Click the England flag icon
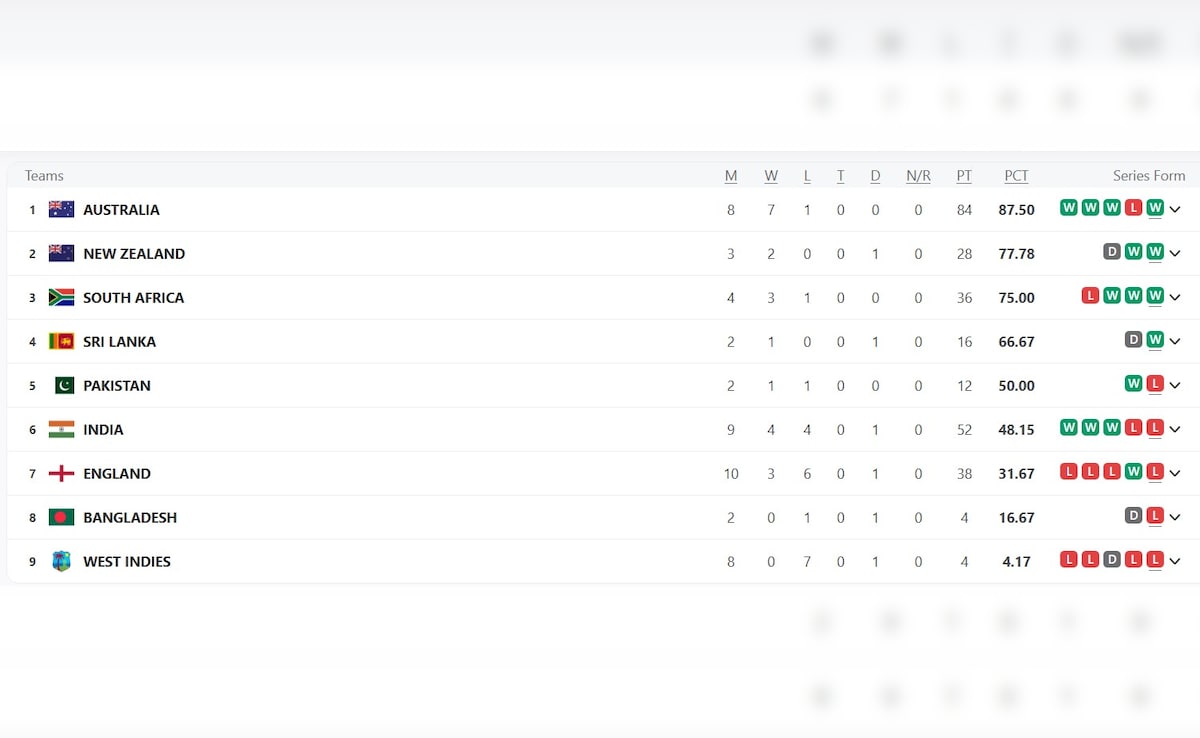 (61, 473)
